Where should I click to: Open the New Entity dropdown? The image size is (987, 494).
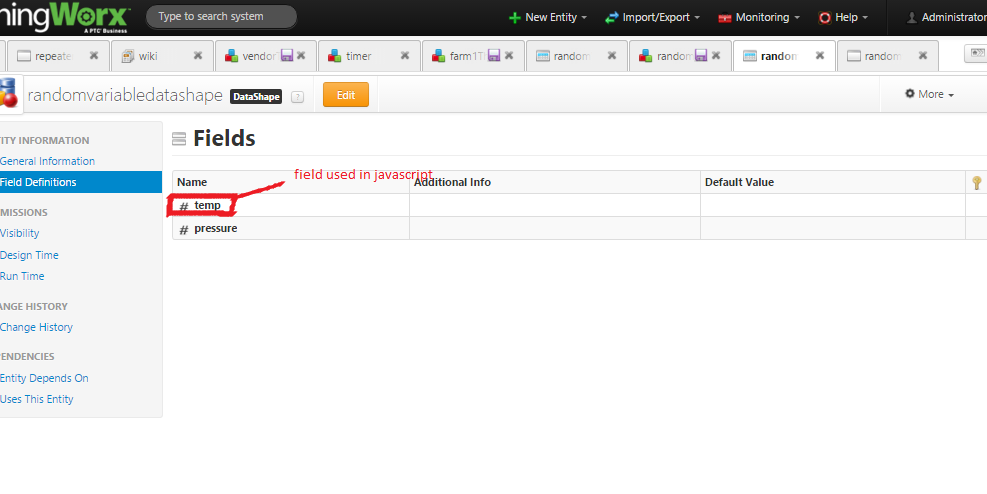pyautogui.click(x=548, y=18)
